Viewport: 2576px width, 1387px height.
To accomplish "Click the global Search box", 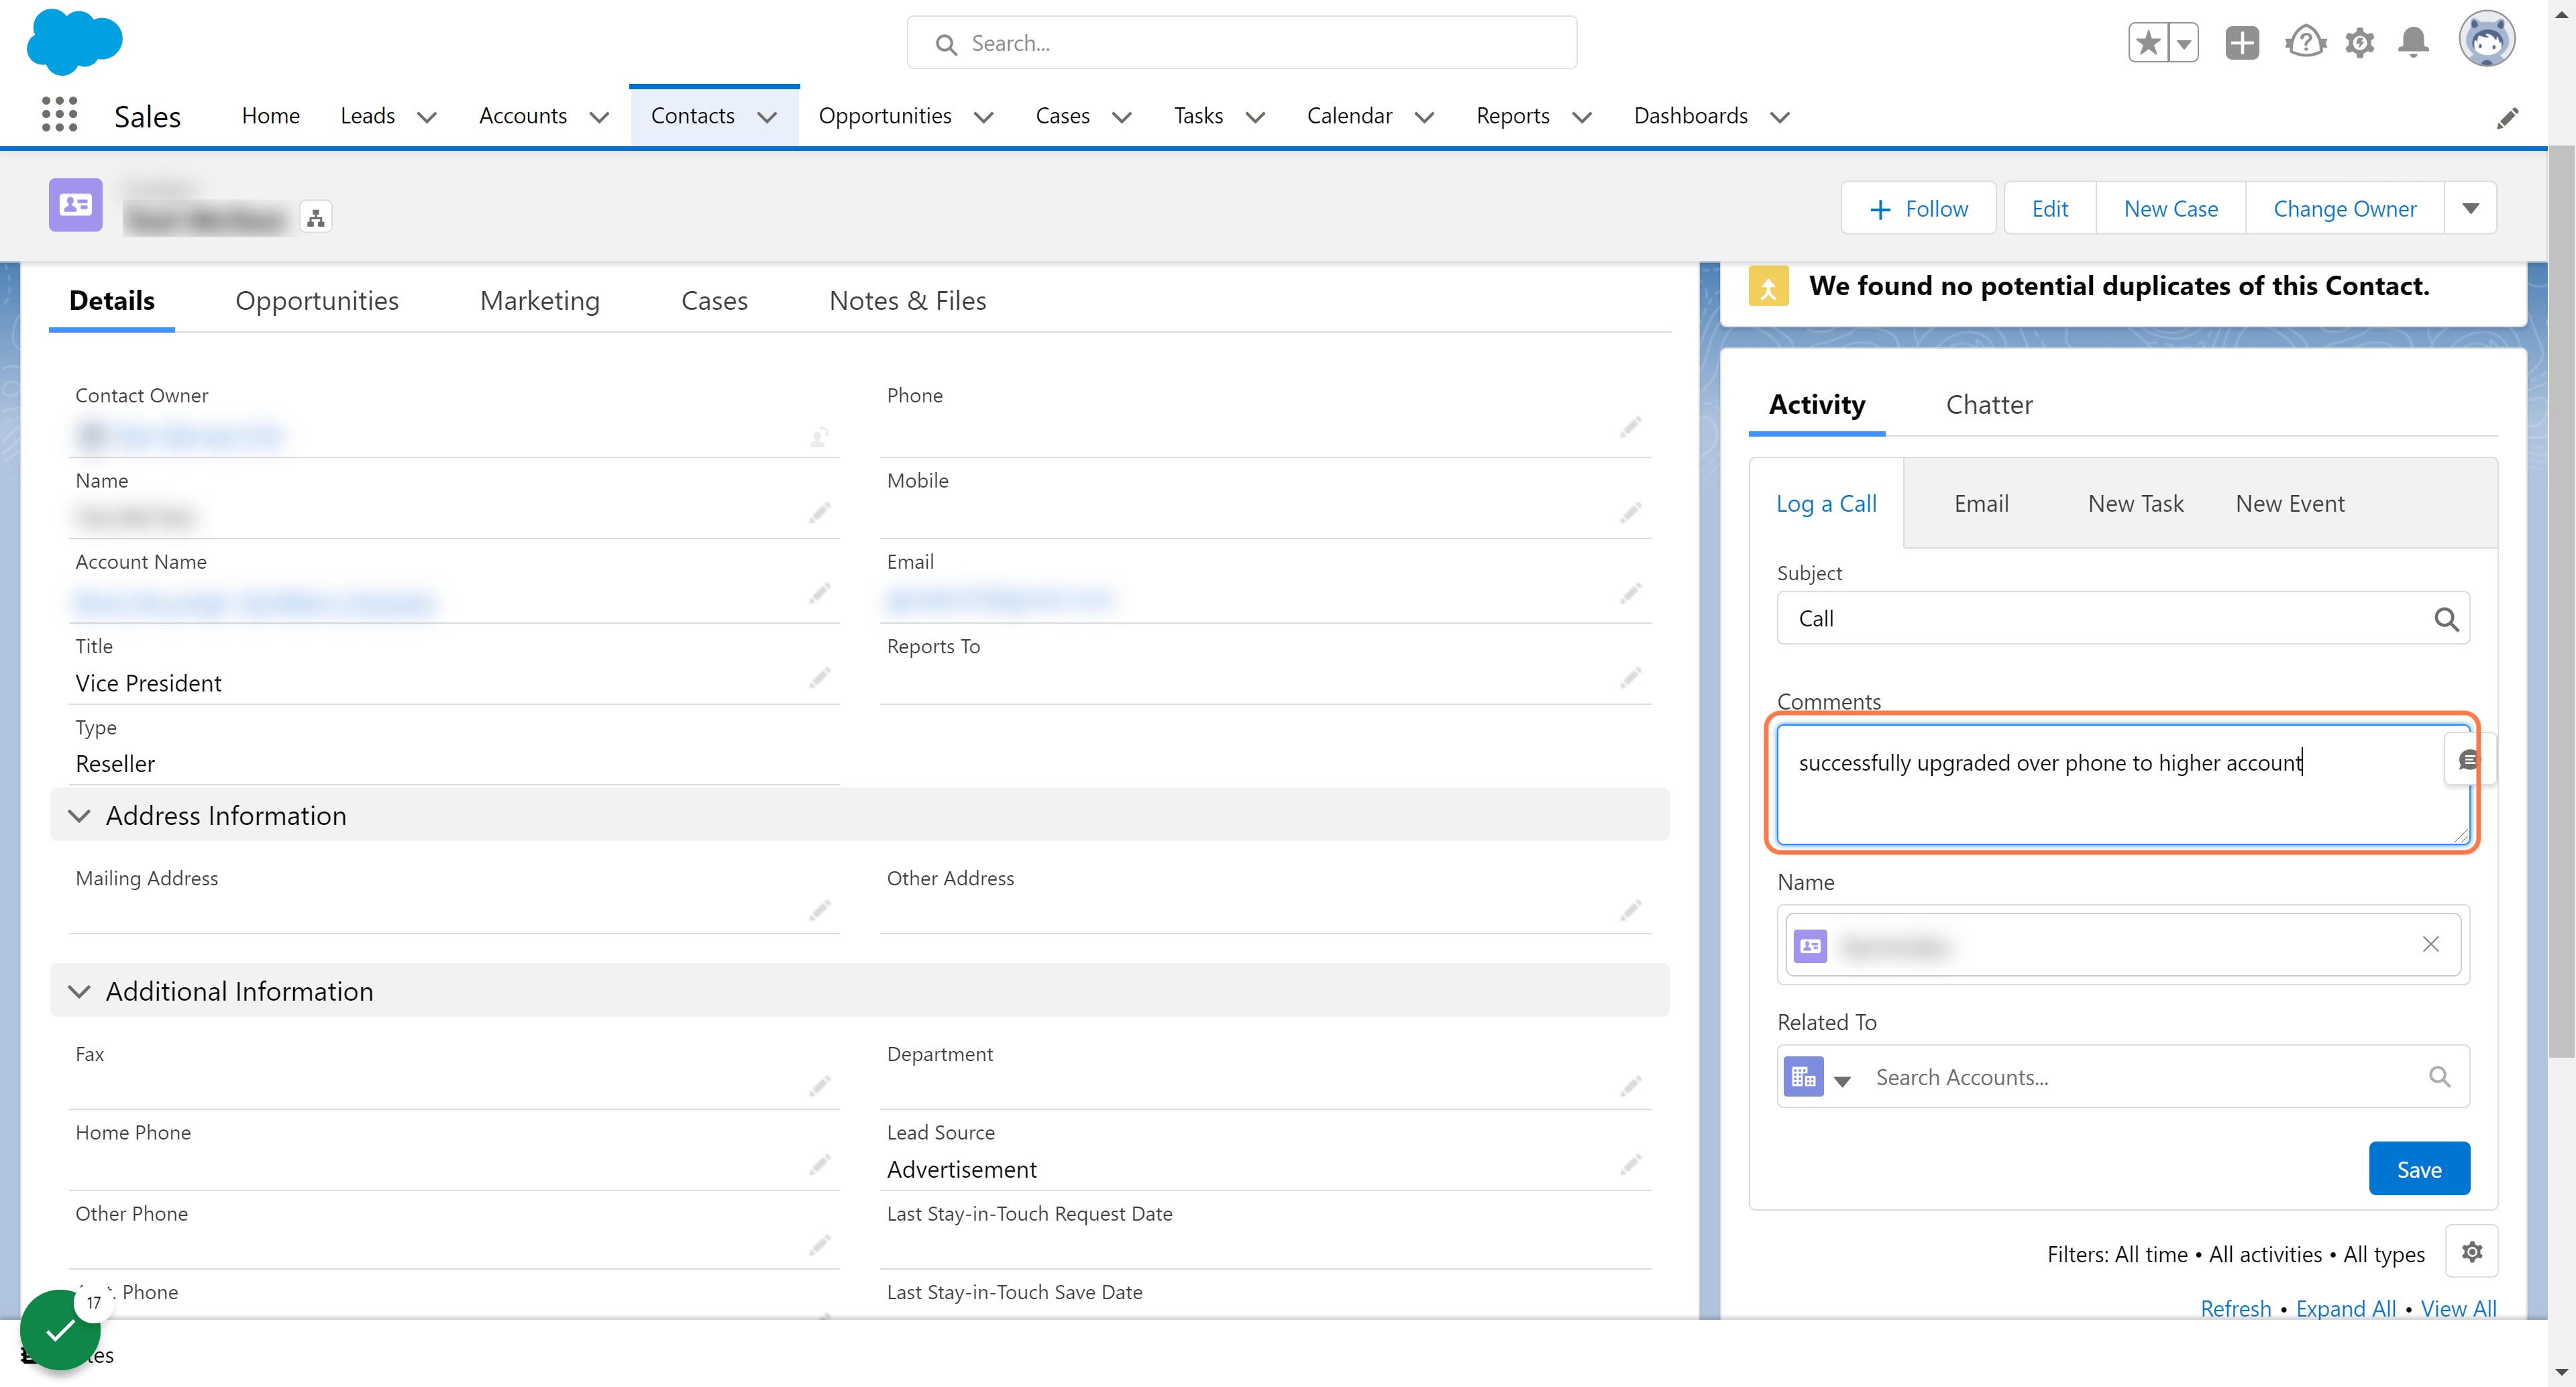I will coord(1242,43).
